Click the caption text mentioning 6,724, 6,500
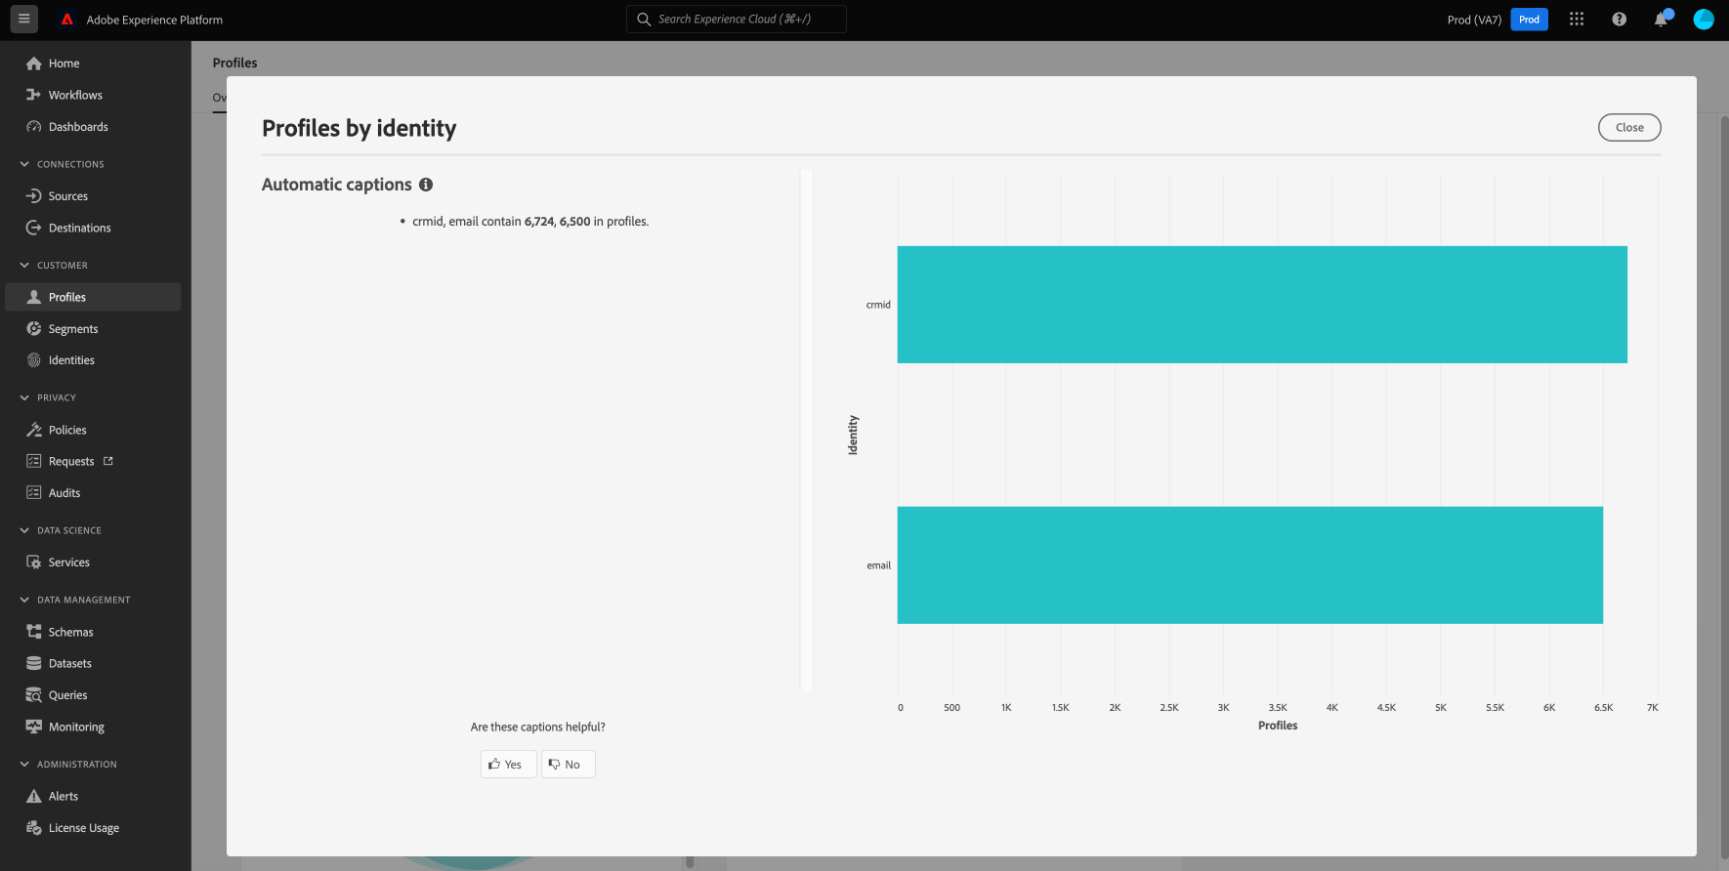The width and height of the screenshot is (1729, 871). [530, 221]
